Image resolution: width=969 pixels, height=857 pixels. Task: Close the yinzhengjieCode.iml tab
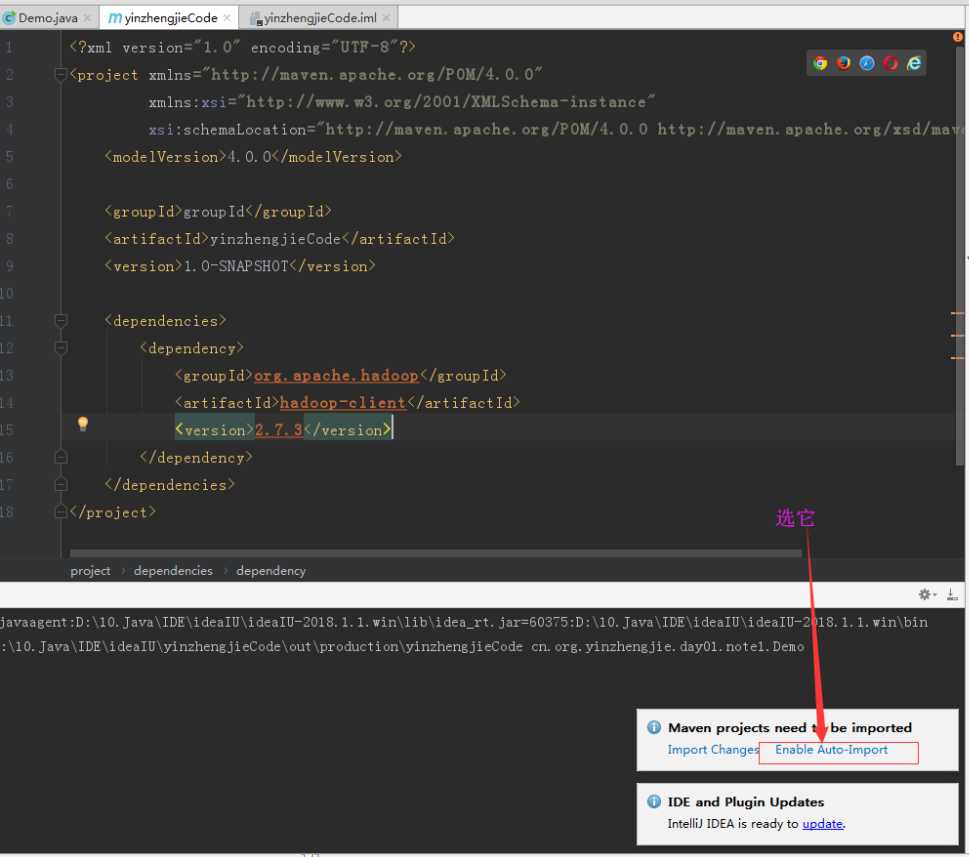click(386, 18)
